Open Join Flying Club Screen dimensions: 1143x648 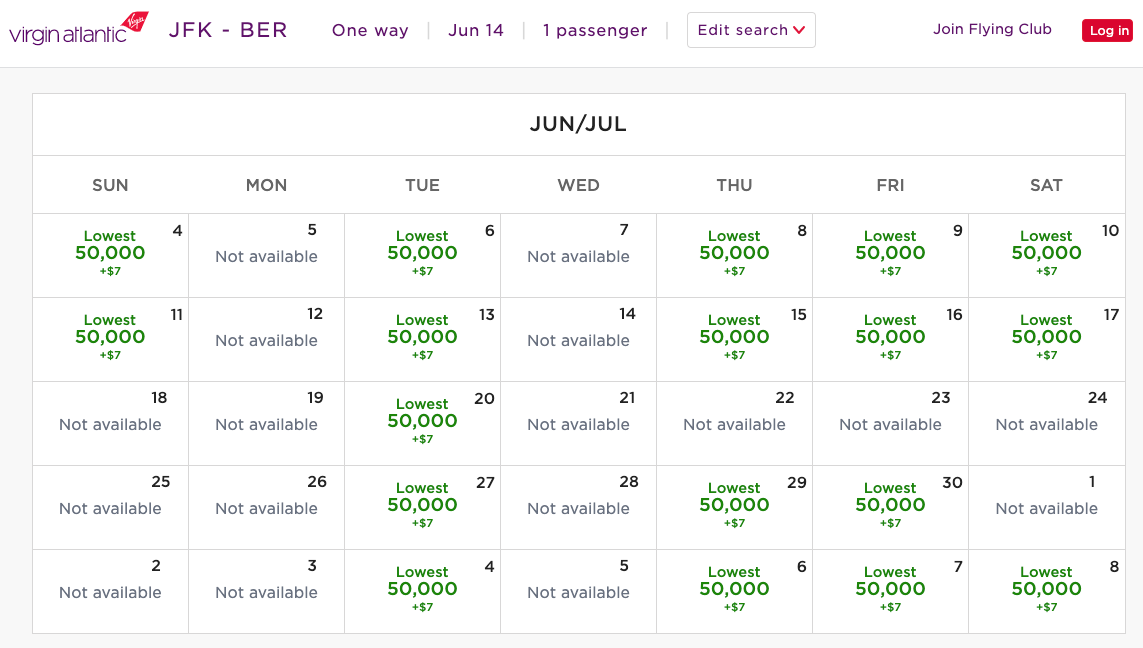click(992, 29)
